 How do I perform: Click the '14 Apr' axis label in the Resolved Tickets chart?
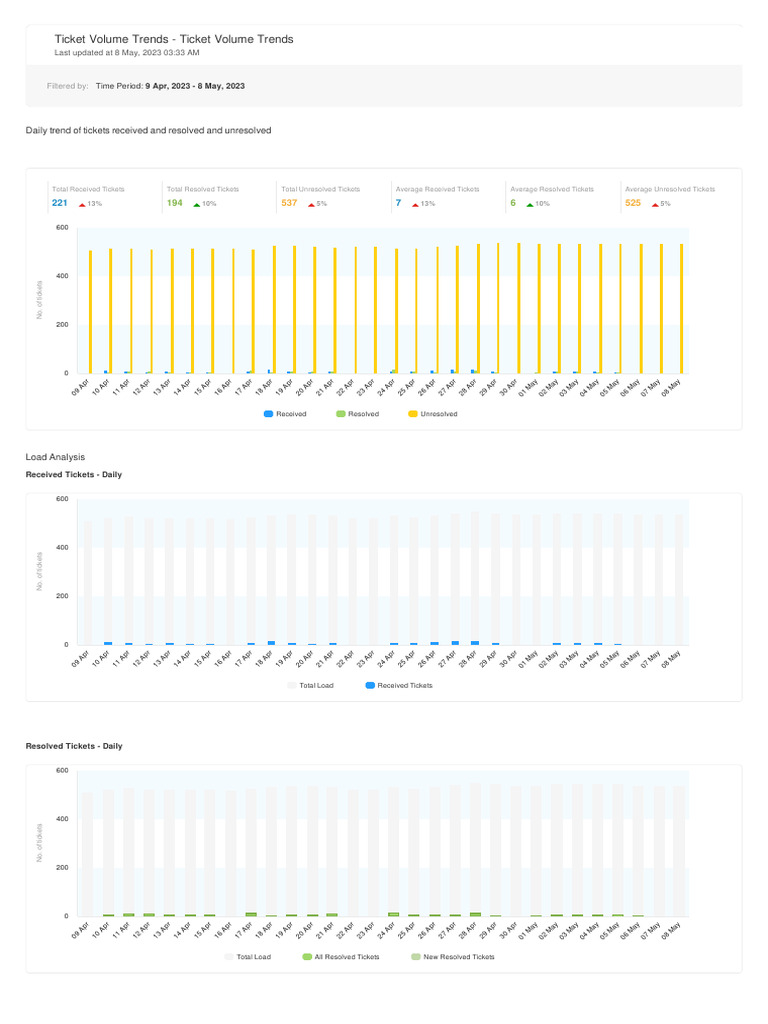(x=182, y=929)
